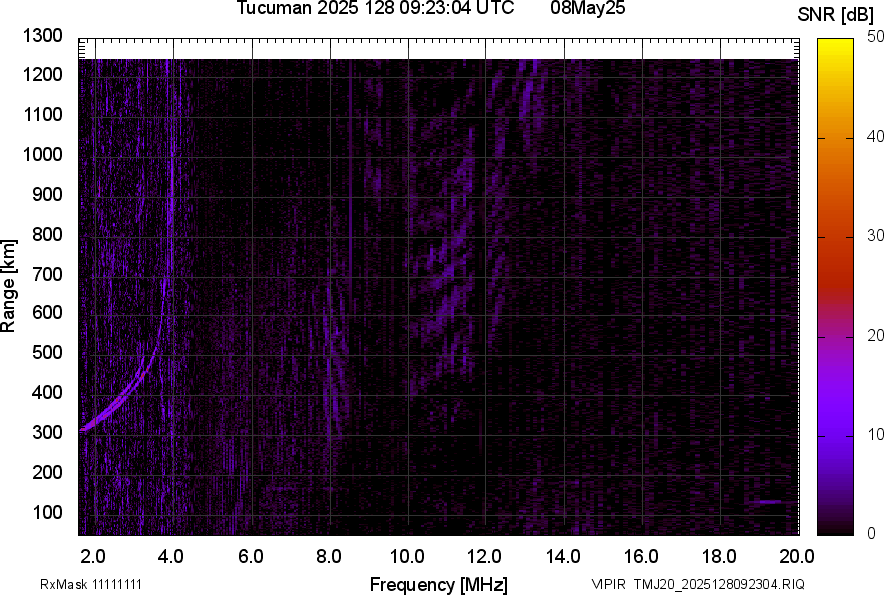
Task: Click the frequency tick label 8.0
Action: coord(329,557)
